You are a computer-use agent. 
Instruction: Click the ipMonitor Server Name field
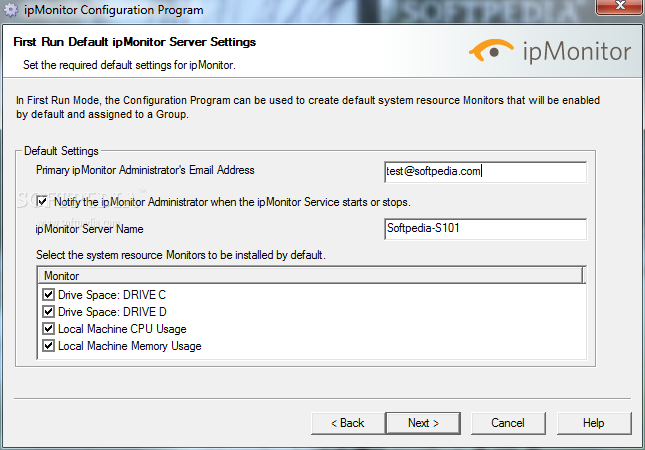(x=485, y=229)
